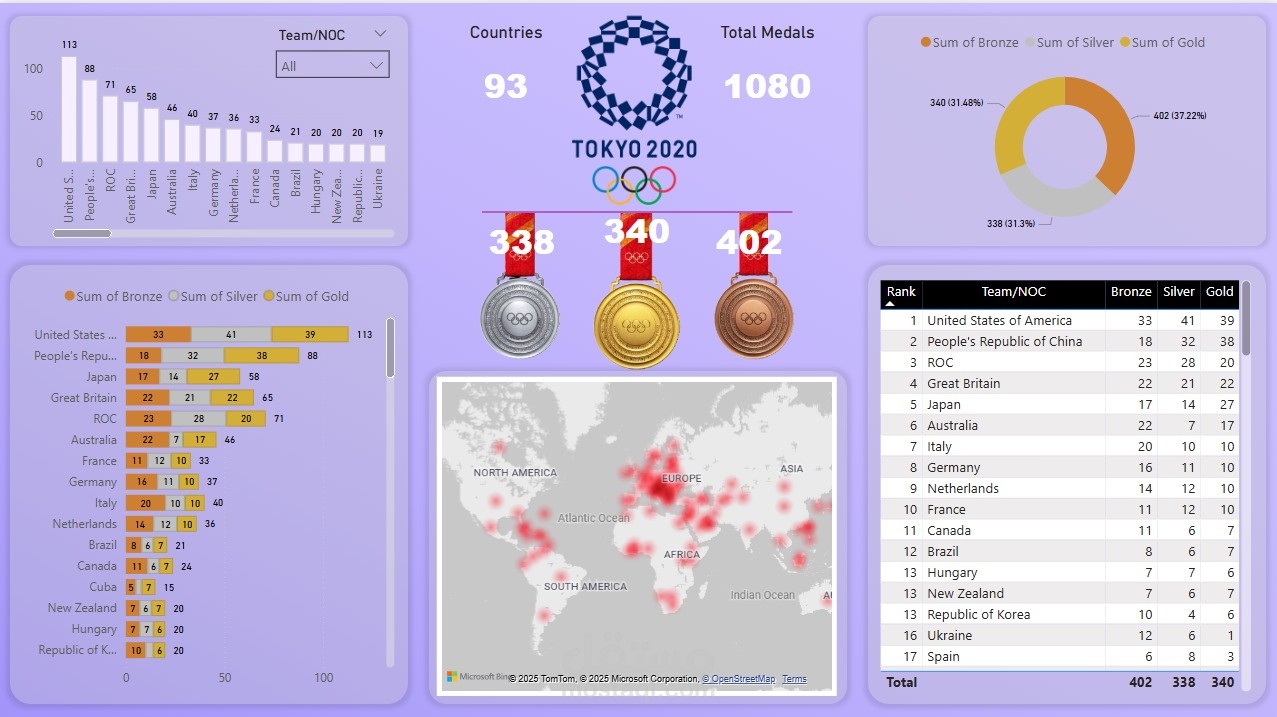1277x717 pixels.
Task: Click Australia's bronze bar segment showing 22
Action: click(147, 440)
